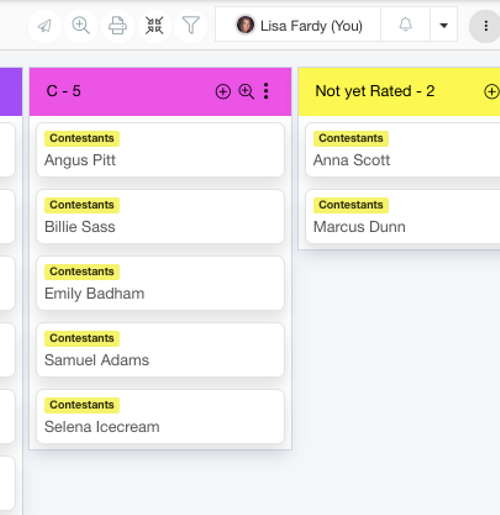The width and height of the screenshot is (500, 515).
Task: Click the paper plane send icon
Action: click(45, 26)
